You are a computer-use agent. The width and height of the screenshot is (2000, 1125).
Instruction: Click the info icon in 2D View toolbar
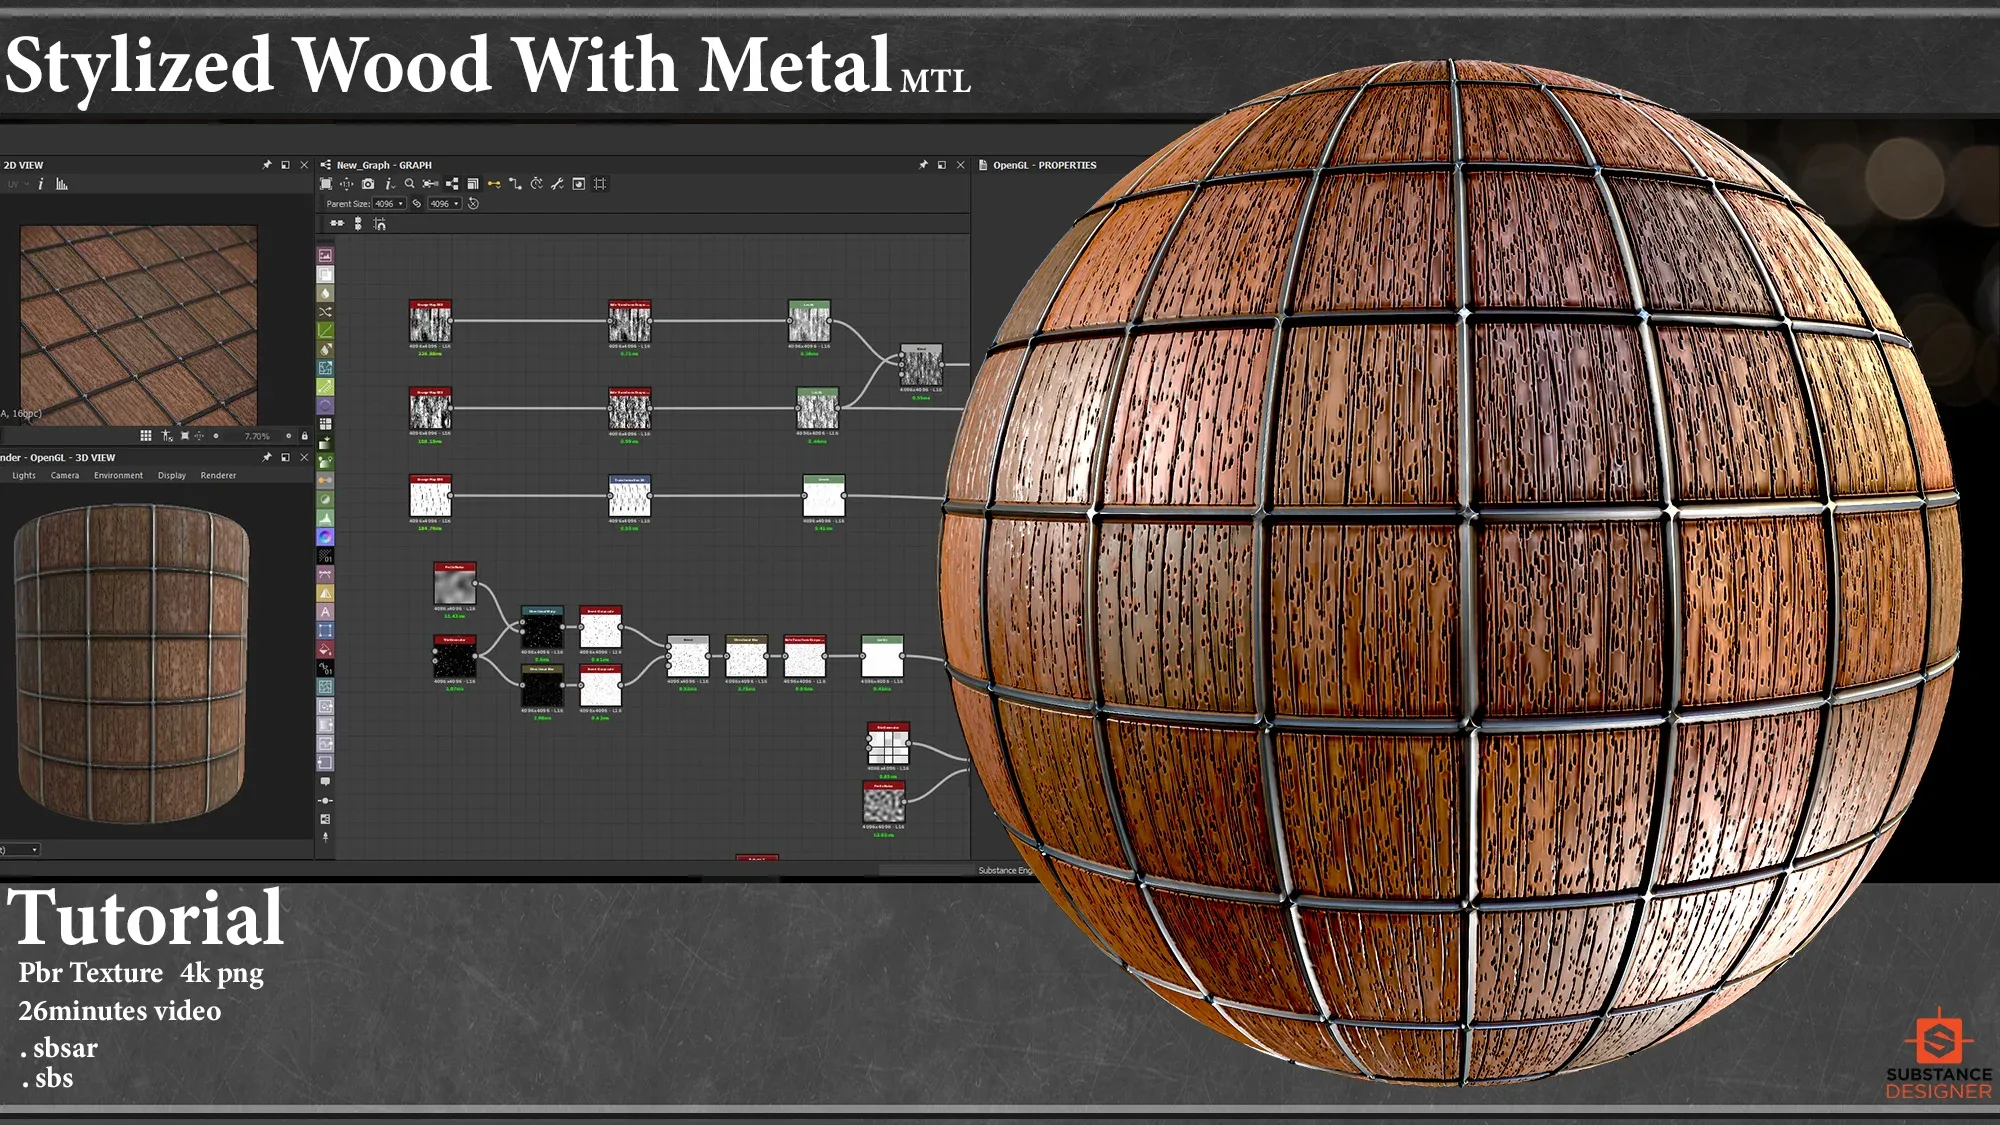pos(40,184)
